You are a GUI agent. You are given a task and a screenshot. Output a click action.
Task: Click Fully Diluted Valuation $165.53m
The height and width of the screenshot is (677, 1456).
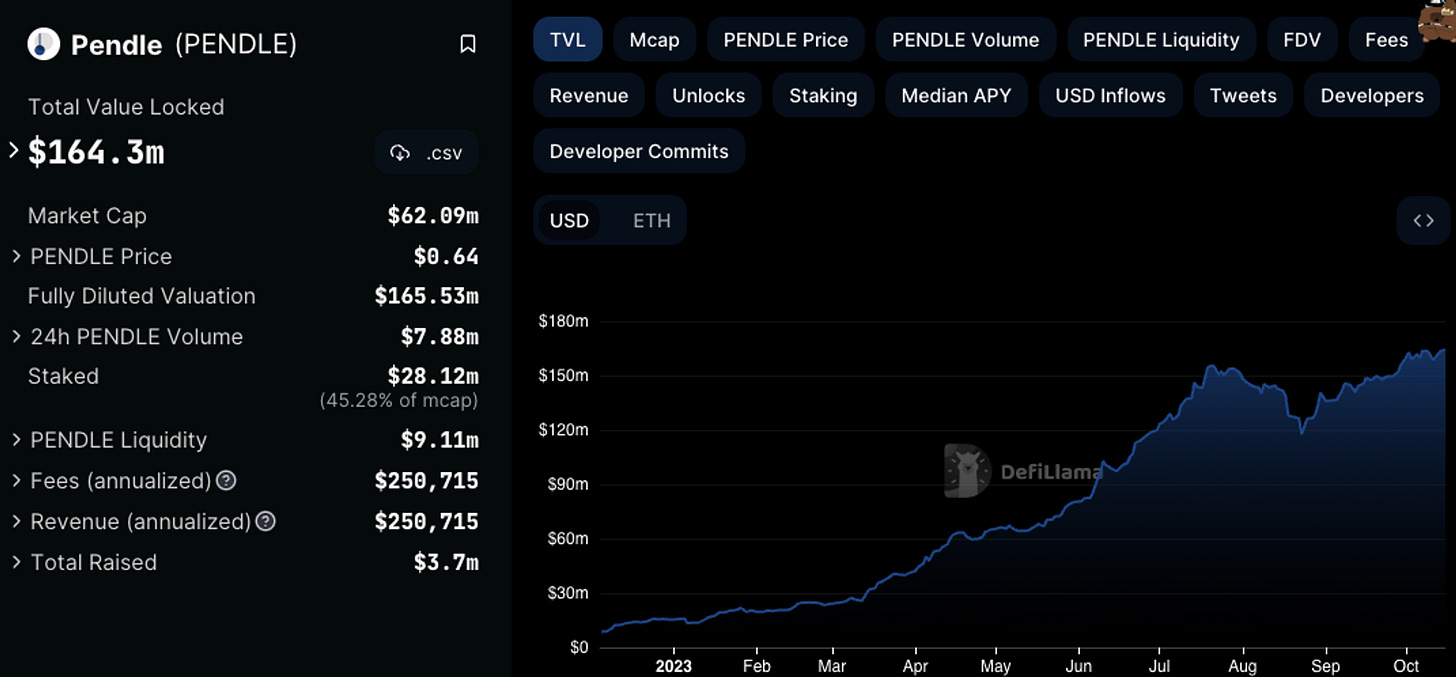click(x=427, y=296)
